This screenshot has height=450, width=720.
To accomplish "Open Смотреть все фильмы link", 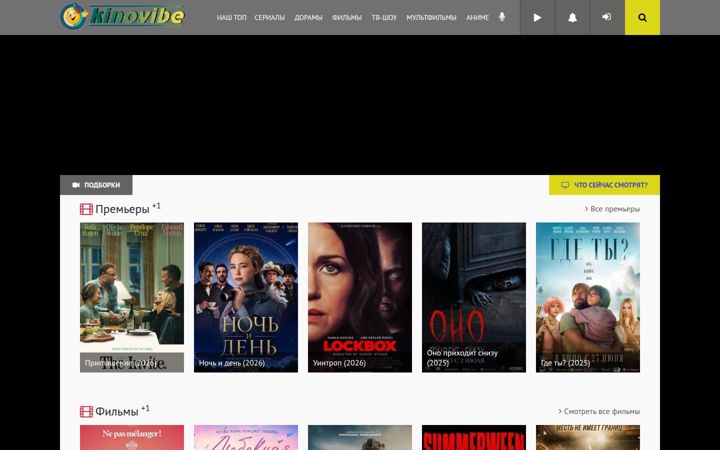I will pos(599,411).
